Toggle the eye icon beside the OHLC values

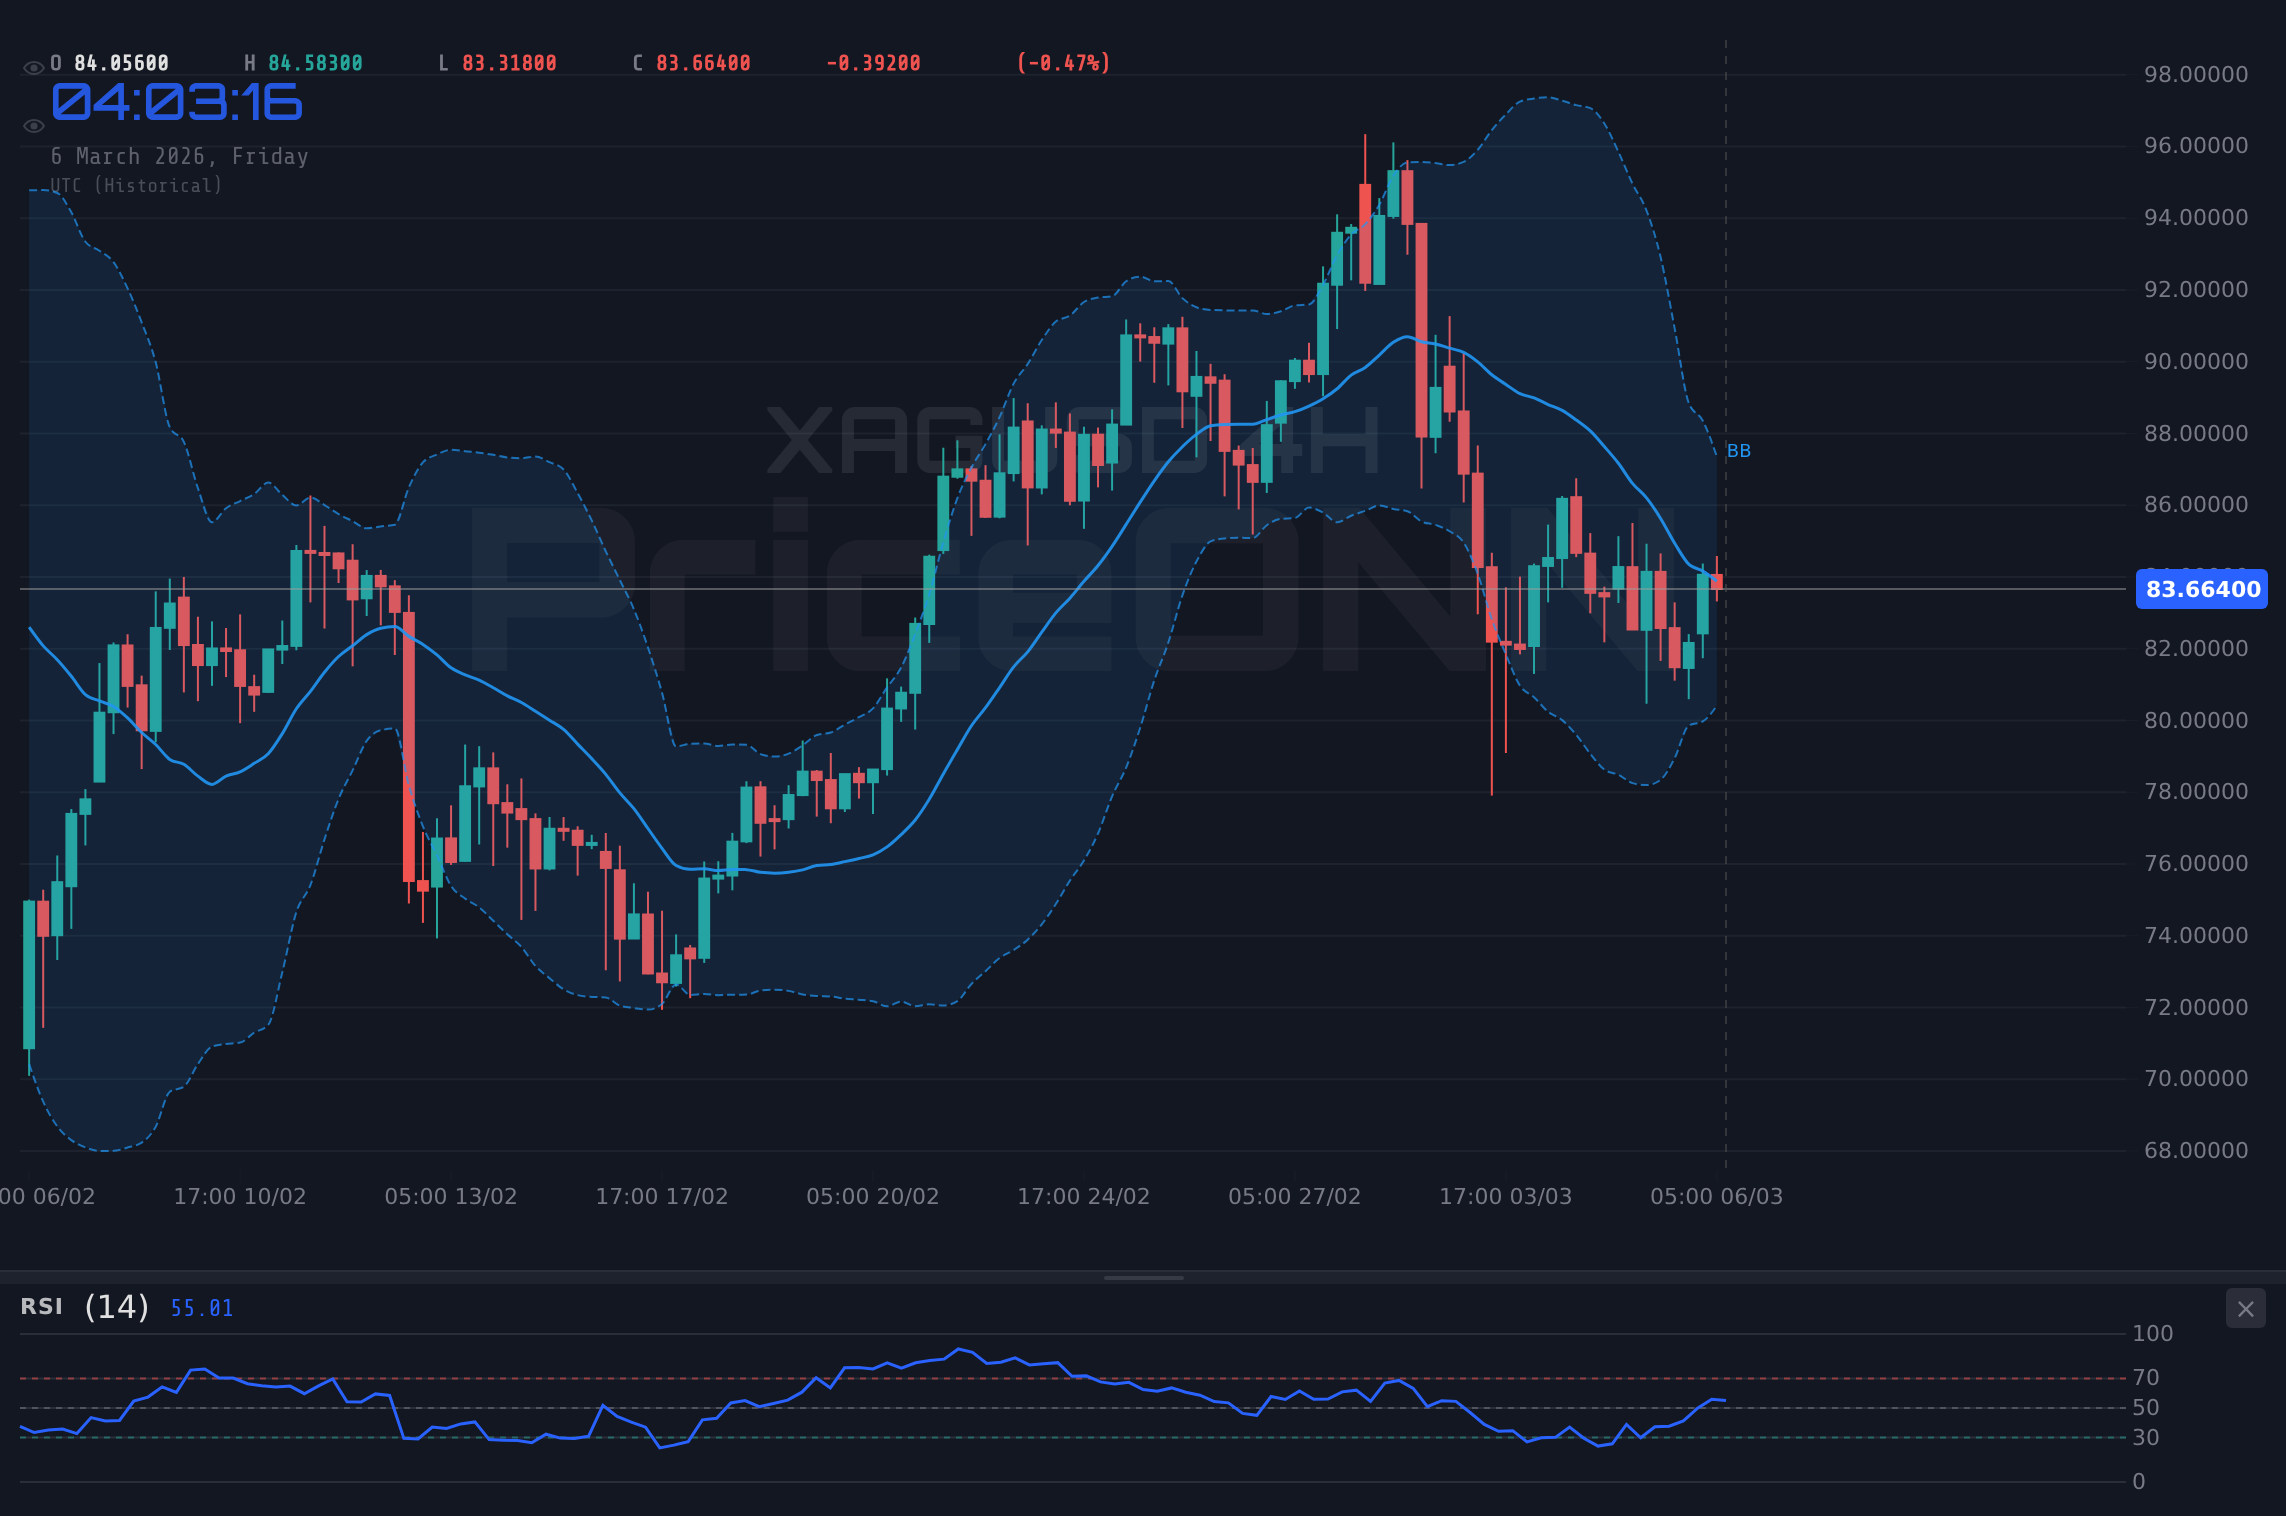(33, 68)
